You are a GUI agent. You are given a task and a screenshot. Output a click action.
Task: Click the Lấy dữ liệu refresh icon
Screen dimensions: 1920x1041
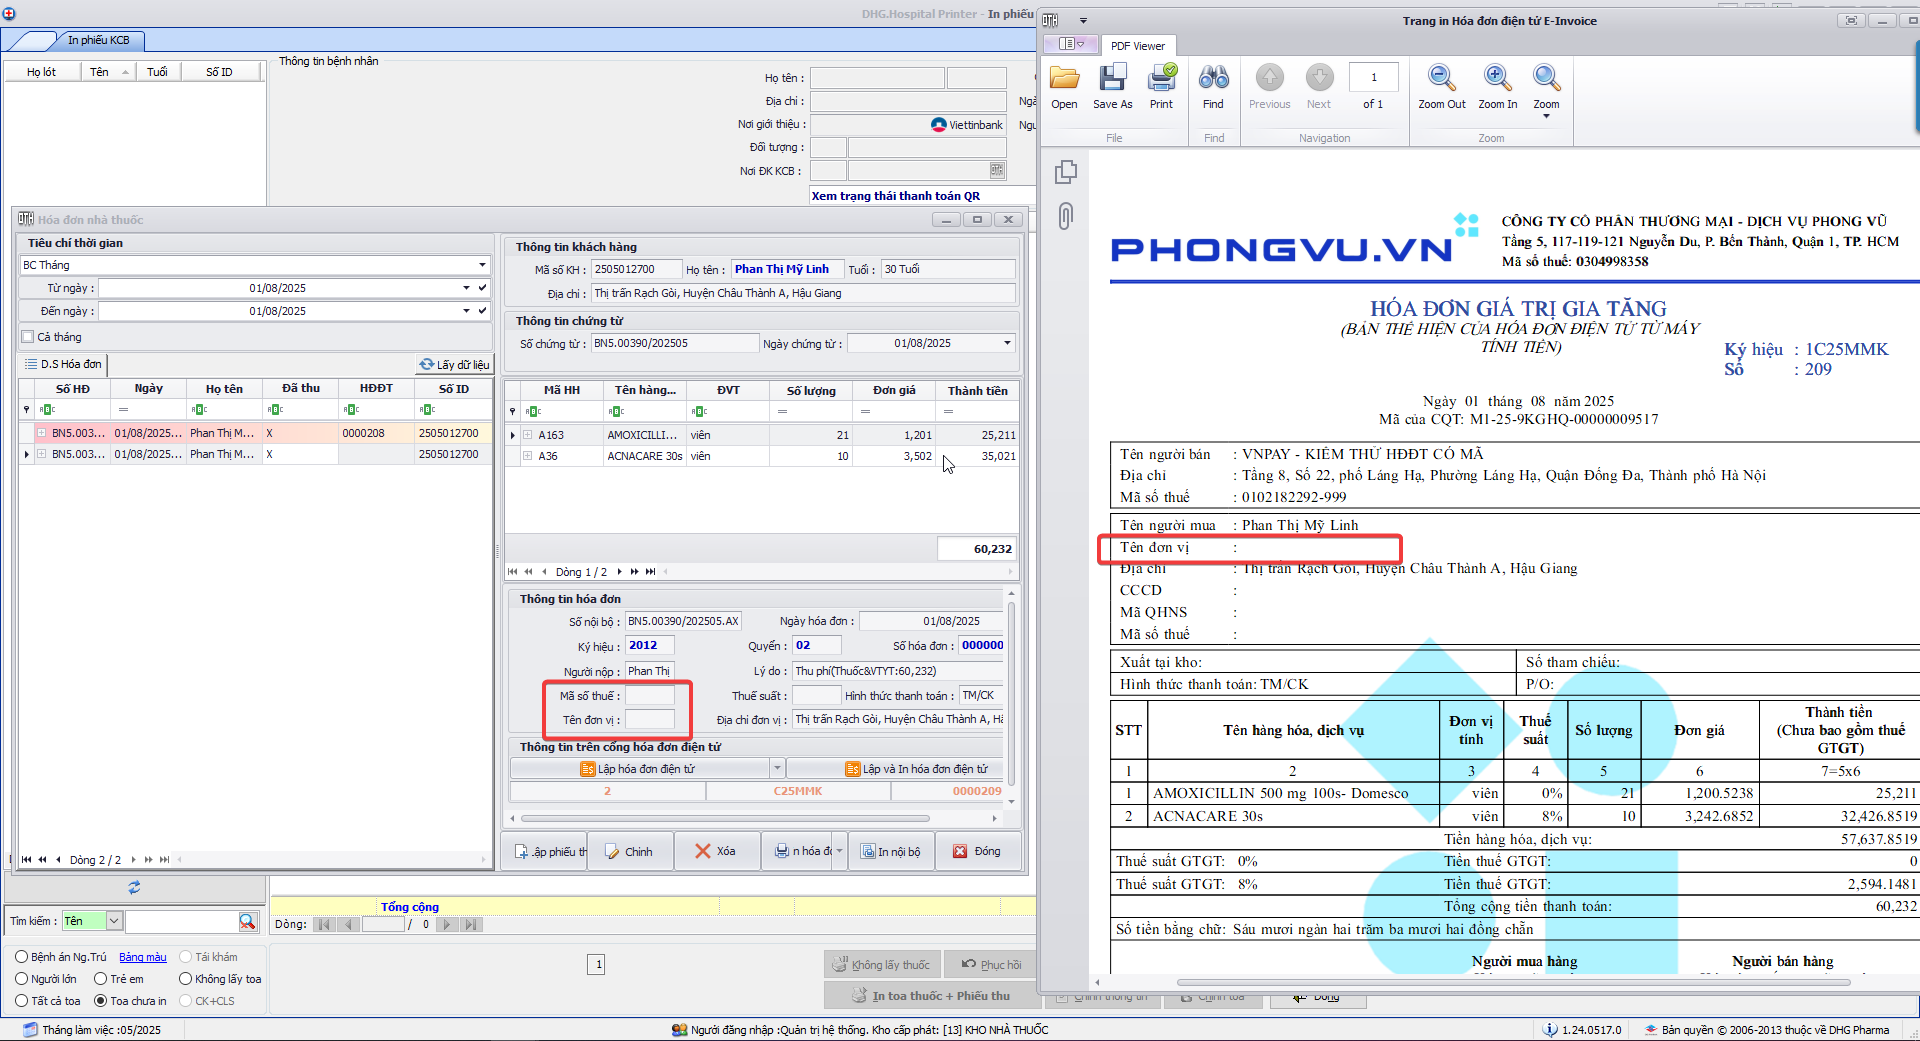click(427, 365)
